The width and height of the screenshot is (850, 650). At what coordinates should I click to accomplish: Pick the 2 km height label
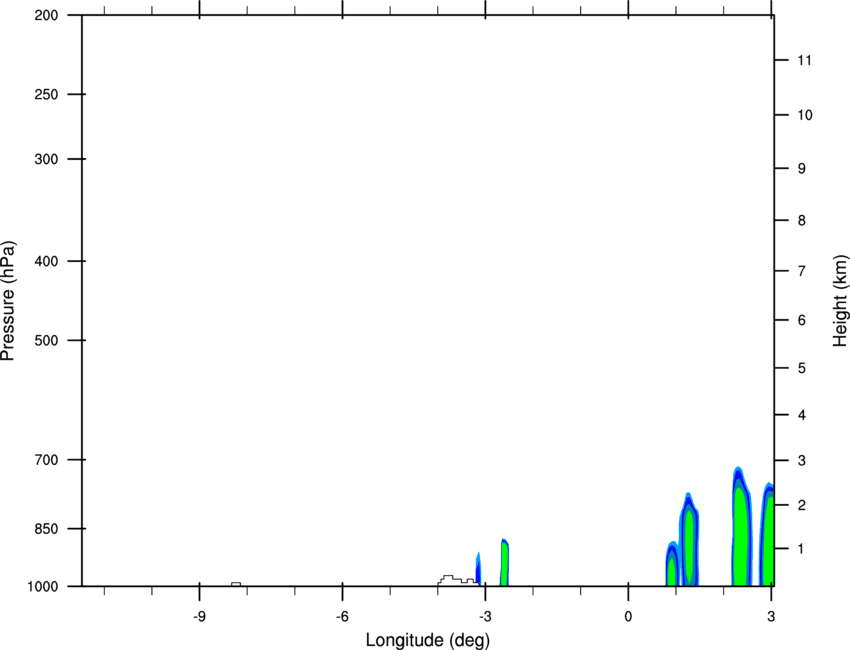pos(801,505)
